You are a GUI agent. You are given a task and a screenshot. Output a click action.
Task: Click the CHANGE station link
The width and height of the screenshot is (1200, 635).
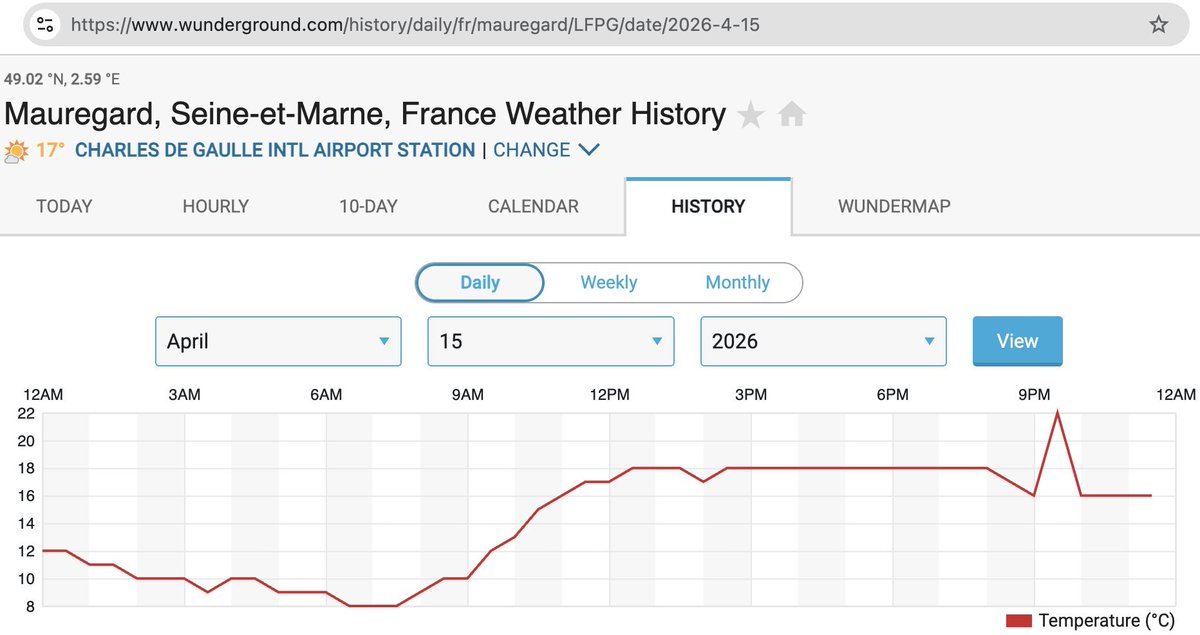pyautogui.click(x=532, y=150)
